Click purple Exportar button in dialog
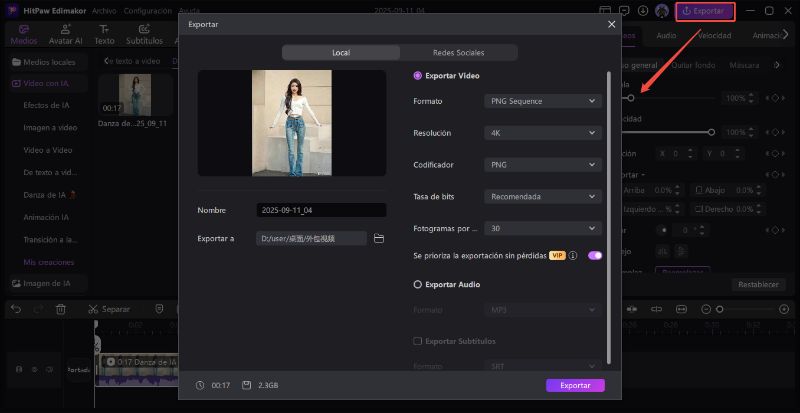 point(575,385)
